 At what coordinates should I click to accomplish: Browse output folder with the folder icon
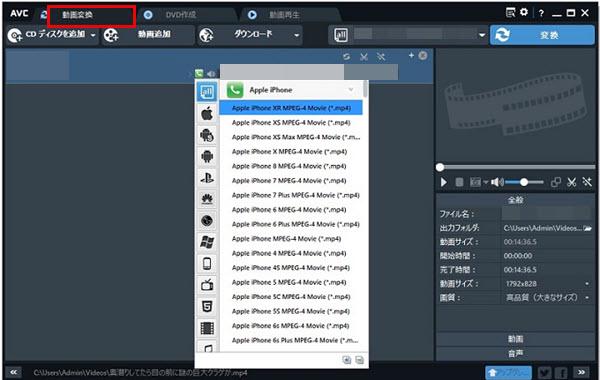point(588,228)
